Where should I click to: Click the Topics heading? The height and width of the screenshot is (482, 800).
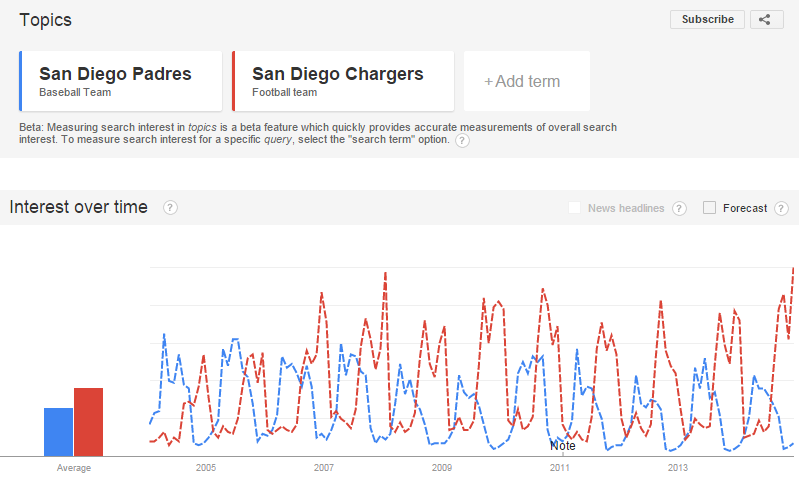45,20
